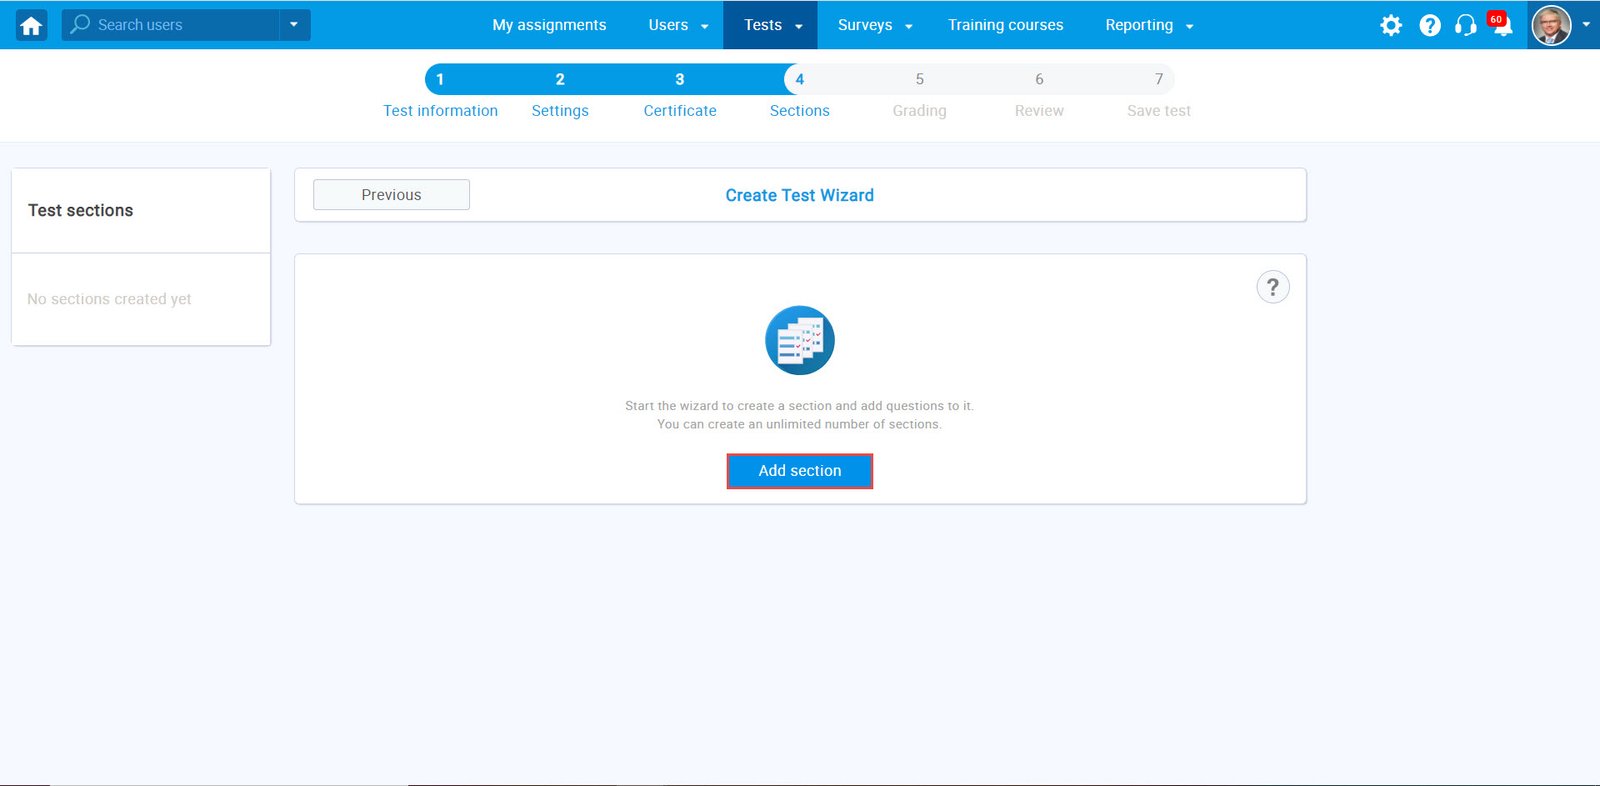Screen dimensions: 1600x786
Task: Click the section help question mark icon
Action: tap(1272, 288)
